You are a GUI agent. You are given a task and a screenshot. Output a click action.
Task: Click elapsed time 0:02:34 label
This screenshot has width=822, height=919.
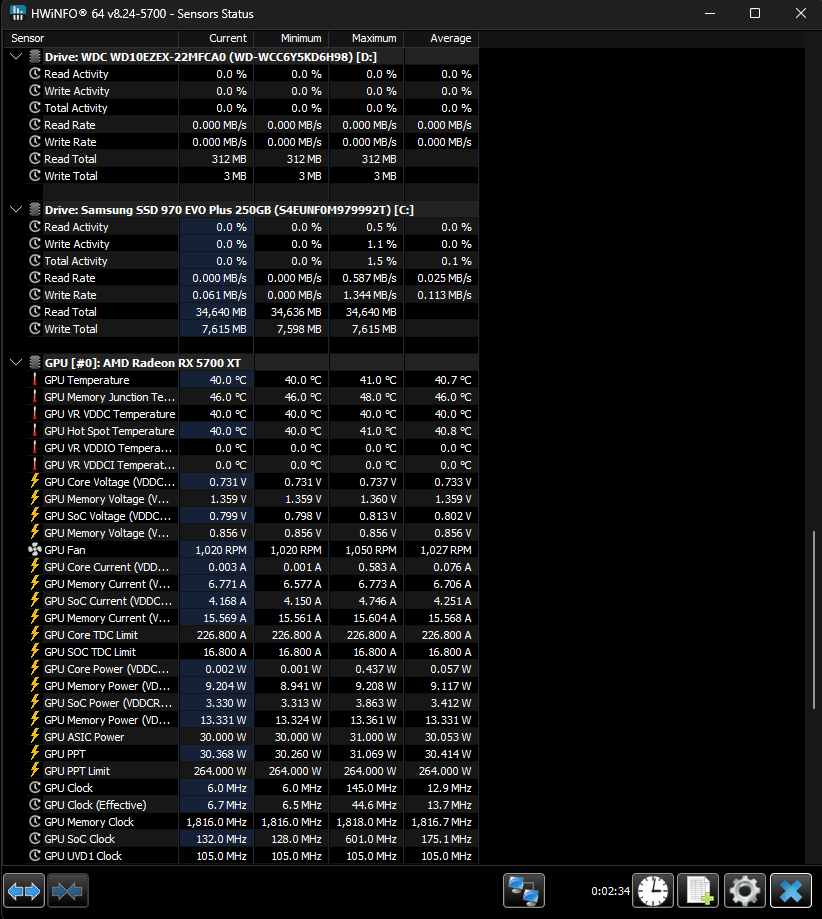(610, 891)
